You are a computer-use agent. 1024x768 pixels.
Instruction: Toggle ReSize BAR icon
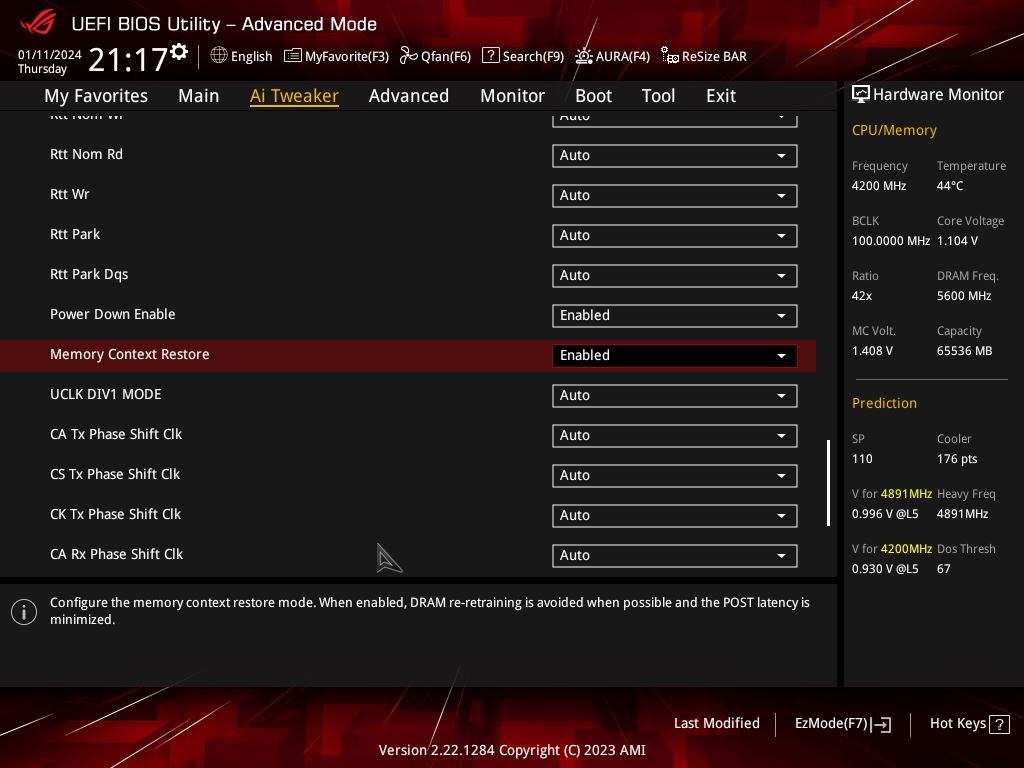tap(669, 56)
